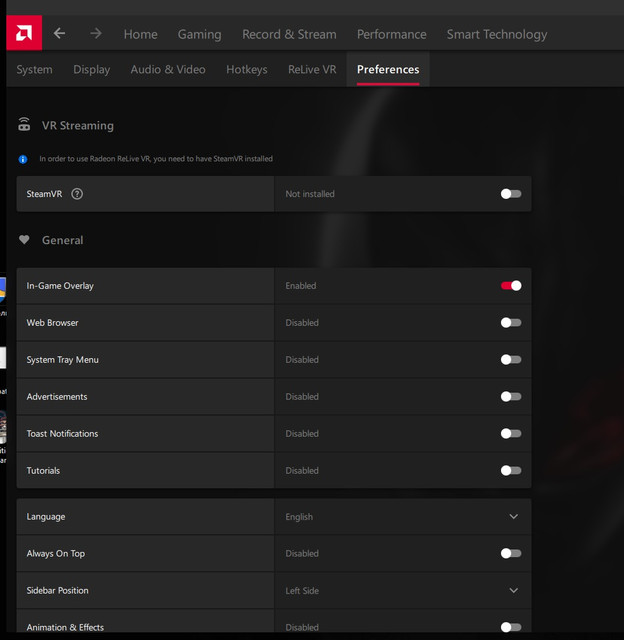Click the 'In-Game Overlay' label
Viewport: 624px width, 640px height.
tap(60, 286)
